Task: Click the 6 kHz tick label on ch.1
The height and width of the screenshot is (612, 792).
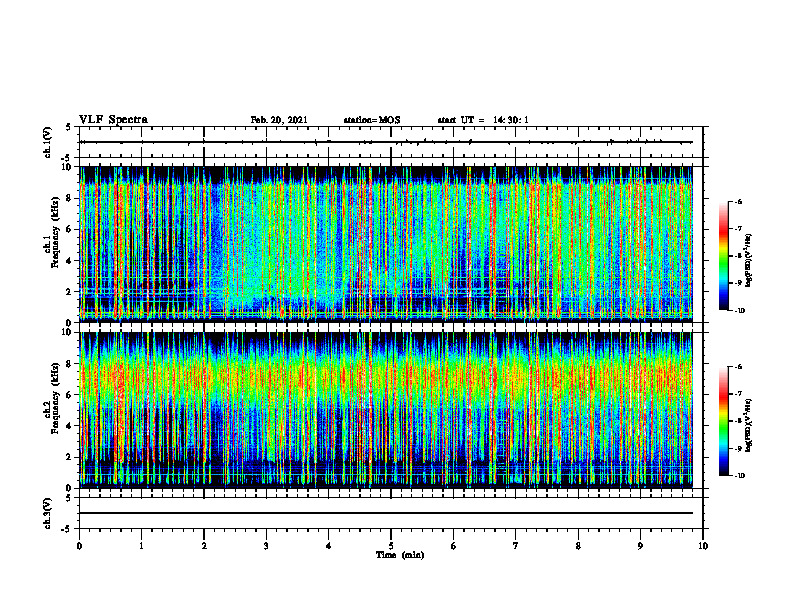Action: (70, 230)
